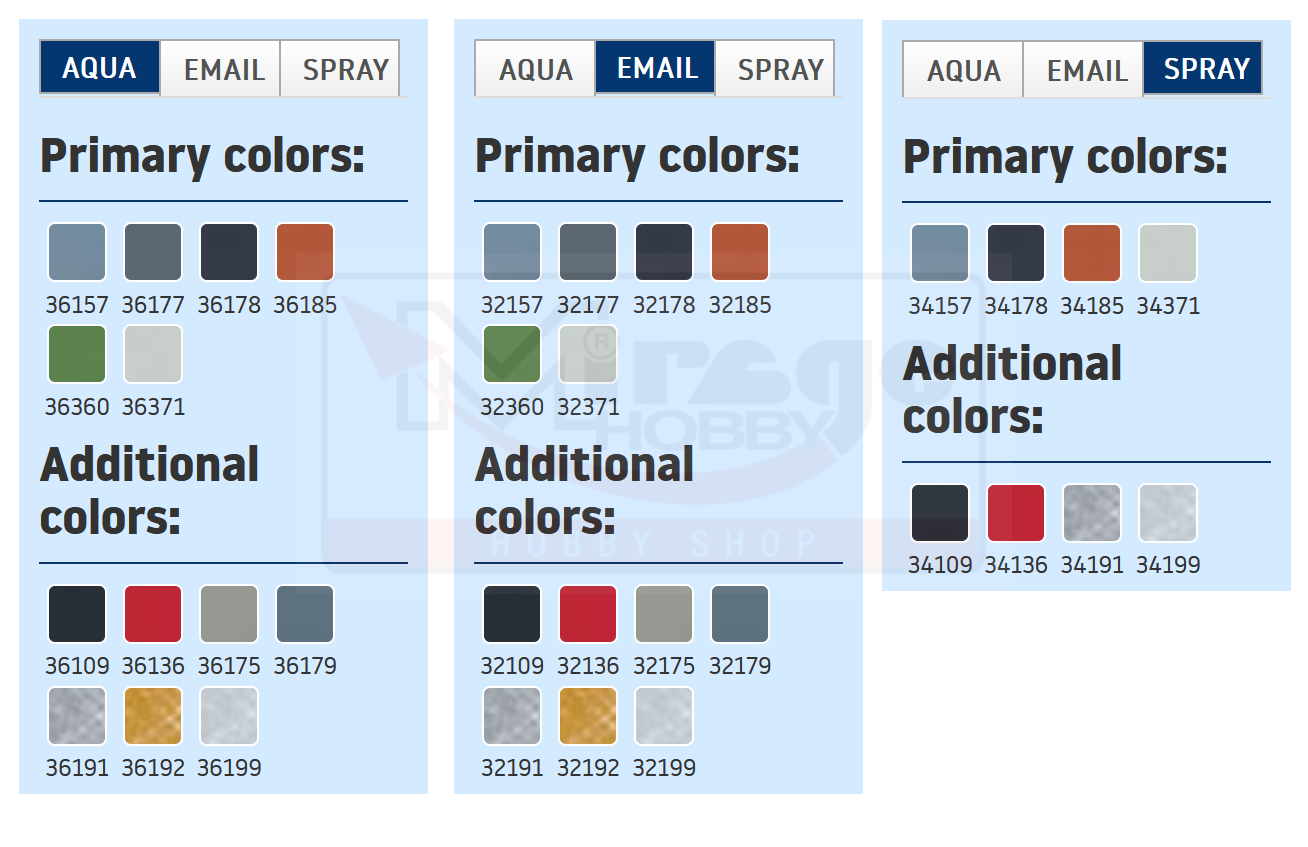Pick color swatch 36157

[77, 252]
